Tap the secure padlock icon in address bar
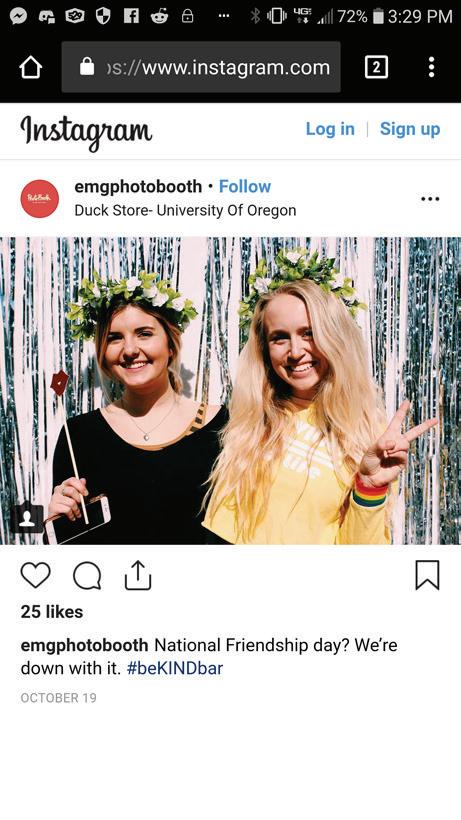This screenshot has width=461, height=820. 87,67
